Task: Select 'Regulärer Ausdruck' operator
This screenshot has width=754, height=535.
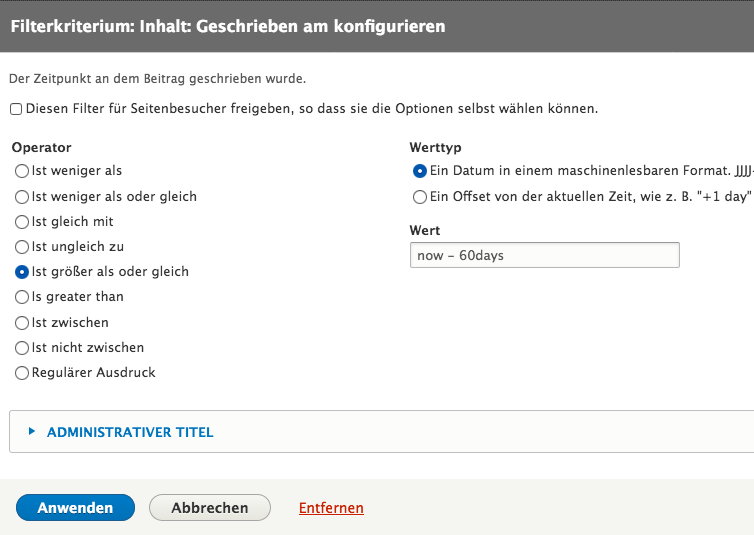Action: pyautogui.click(x=22, y=373)
